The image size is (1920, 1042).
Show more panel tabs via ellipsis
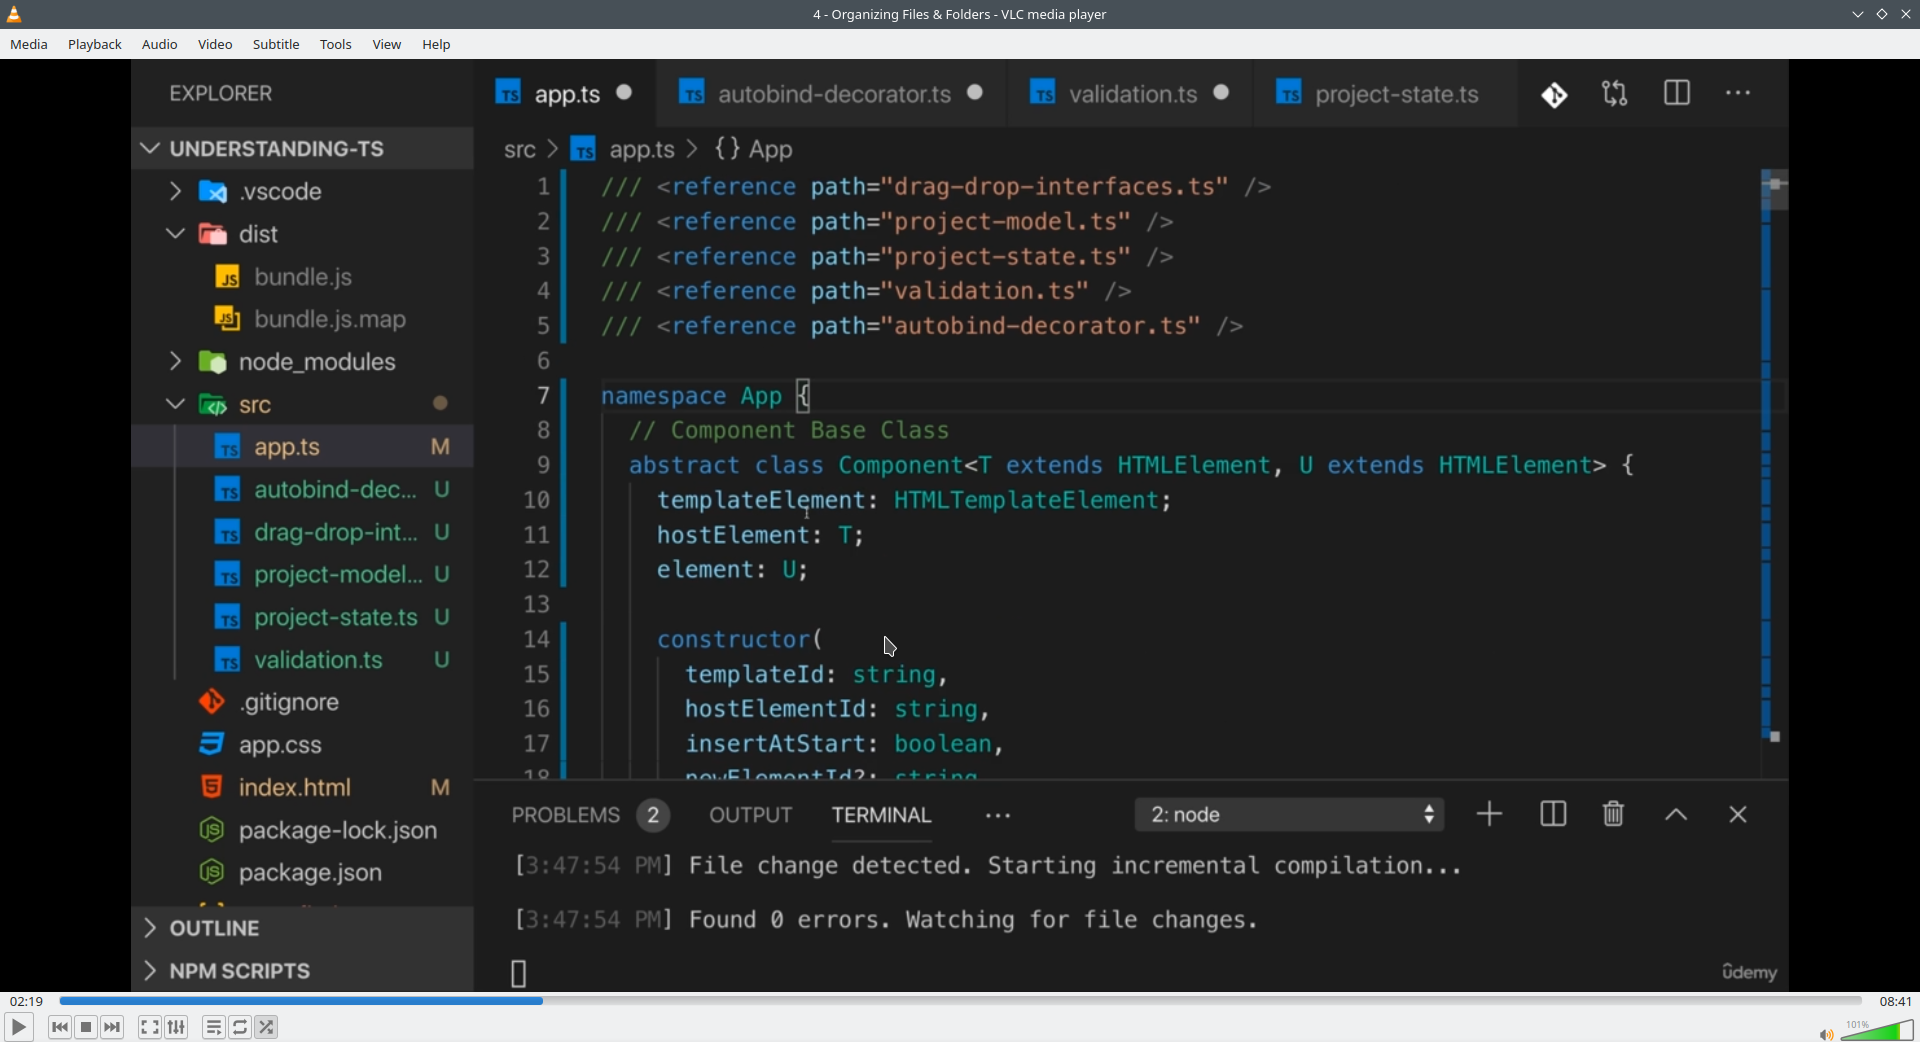[x=998, y=817]
